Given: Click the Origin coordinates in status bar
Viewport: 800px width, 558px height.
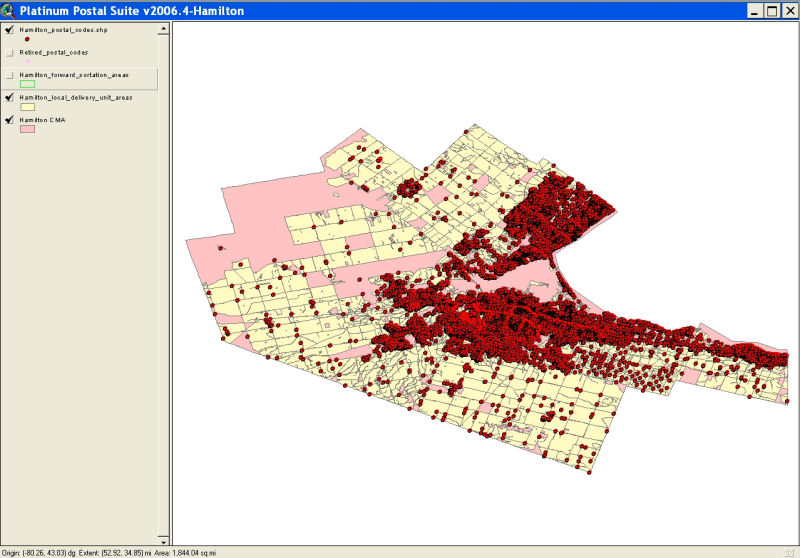Looking at the screenshot, I should (39, 553).
